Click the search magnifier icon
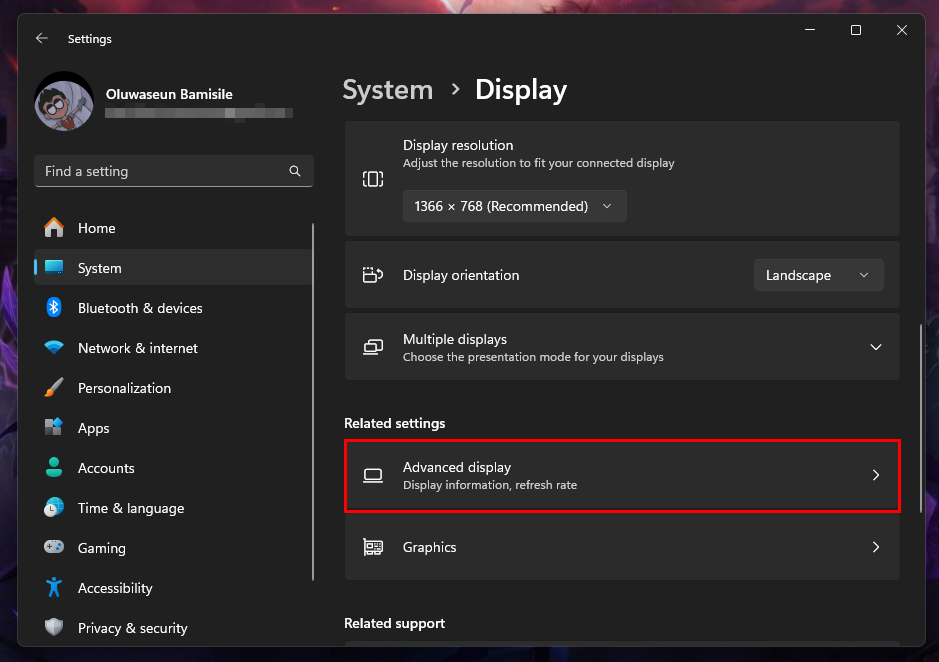Viewport: 939px width, 662px height. (295, 171)
